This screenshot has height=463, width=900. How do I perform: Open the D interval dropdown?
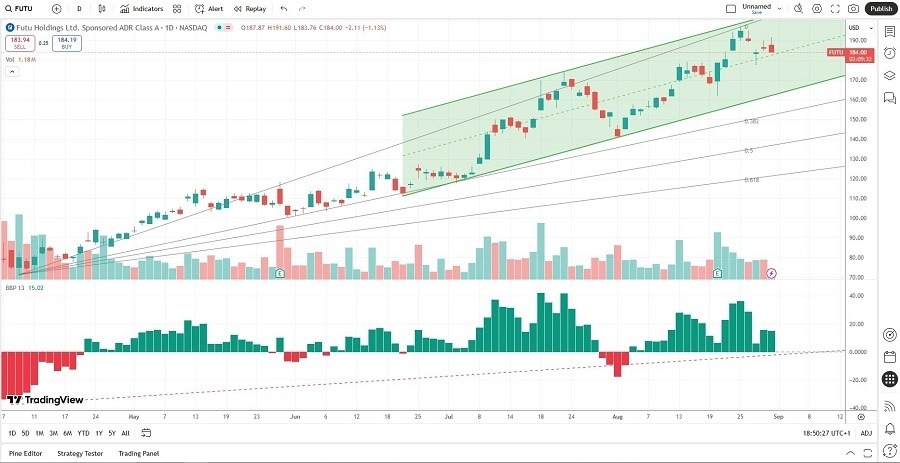coord(79,9)
